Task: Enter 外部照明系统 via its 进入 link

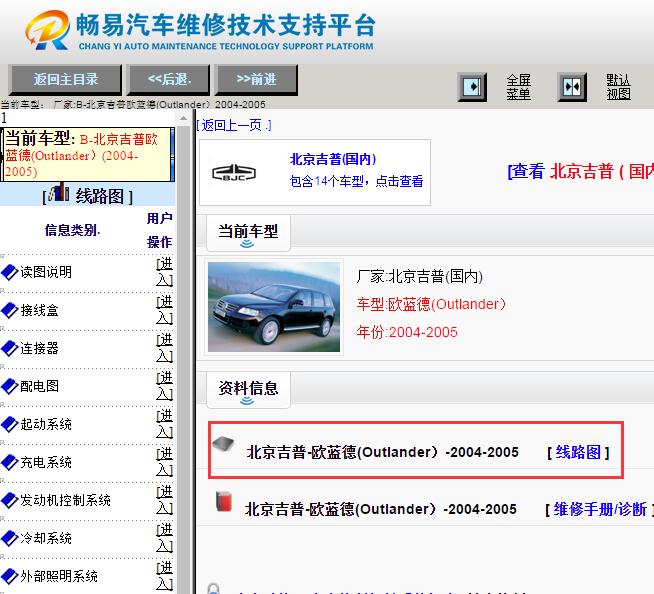Action: point(165,576)
